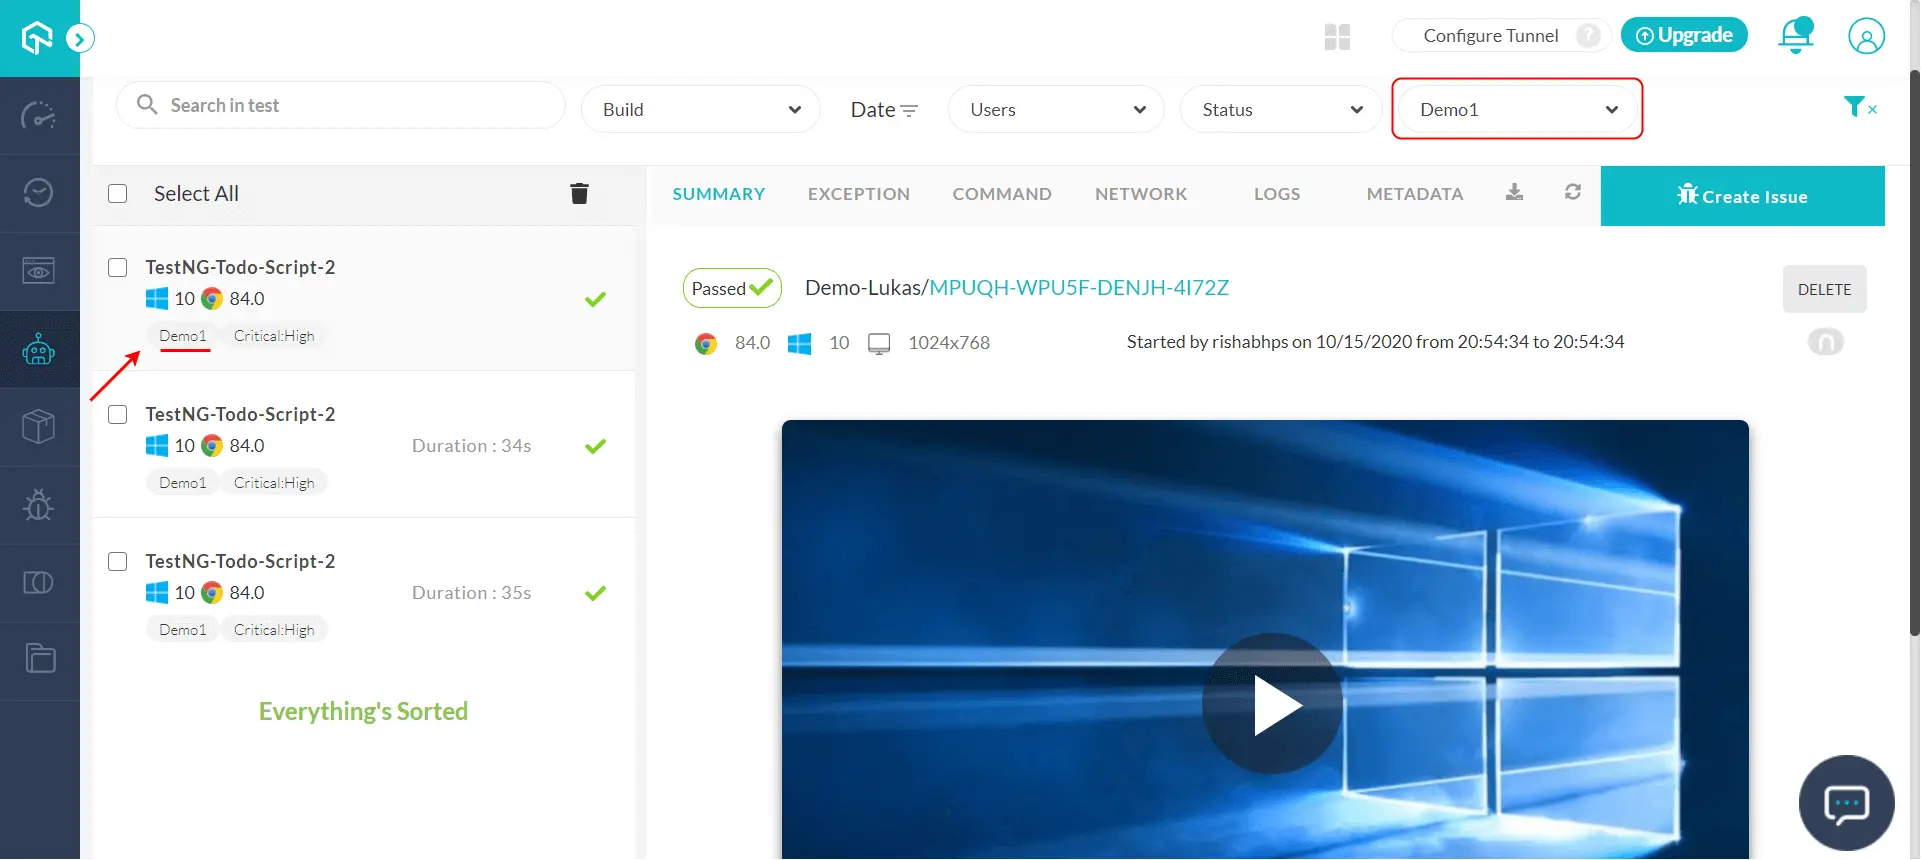
Task: Open the bug issue tracker sidebar icon
Action: click(39, 505)
